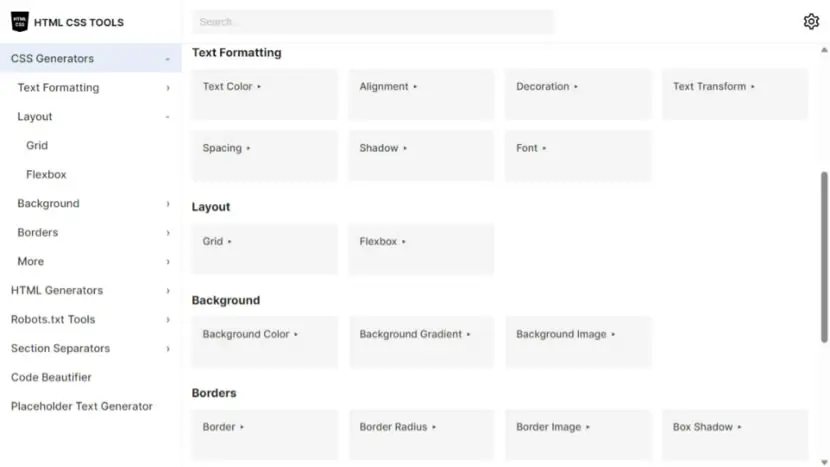This screenshot has width=830, height=467.
Task: Expand the HTML Generators chevron
Action: click(168, 291)
